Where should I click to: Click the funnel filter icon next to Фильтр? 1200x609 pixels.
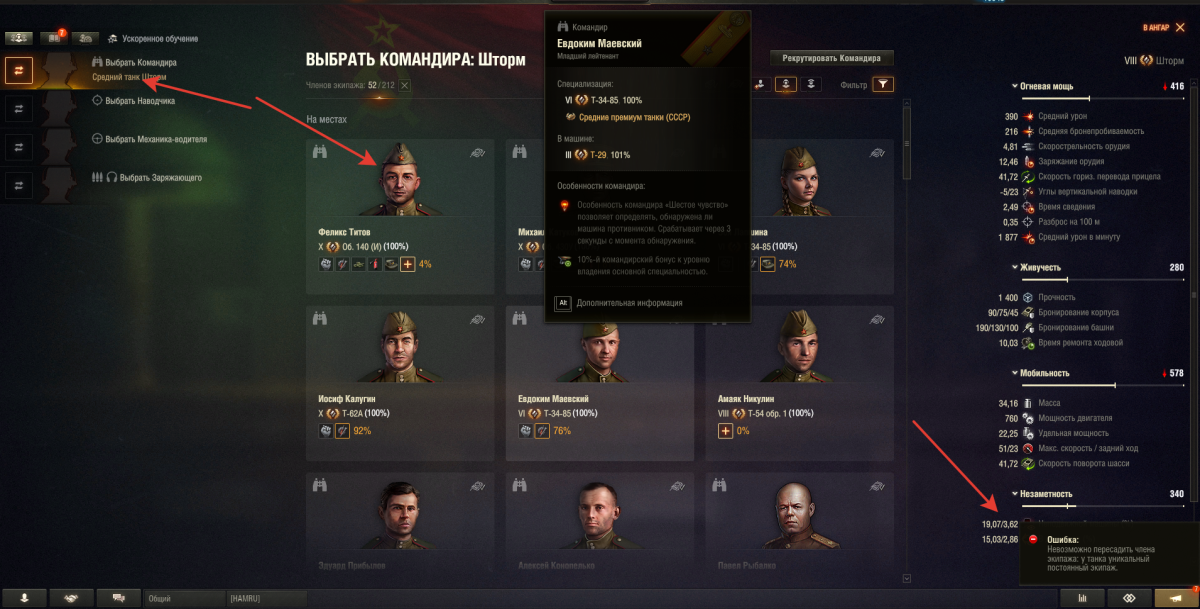point(883,84)
